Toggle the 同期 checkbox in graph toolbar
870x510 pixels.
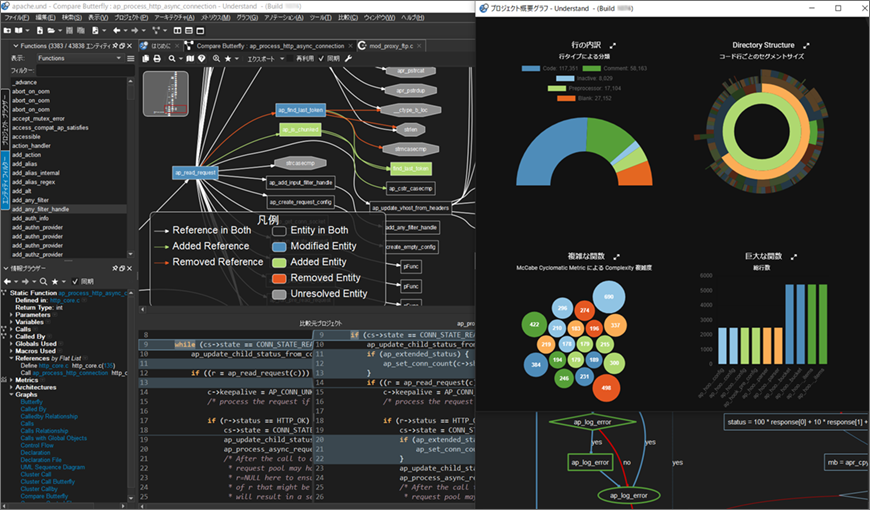point(321,58)
